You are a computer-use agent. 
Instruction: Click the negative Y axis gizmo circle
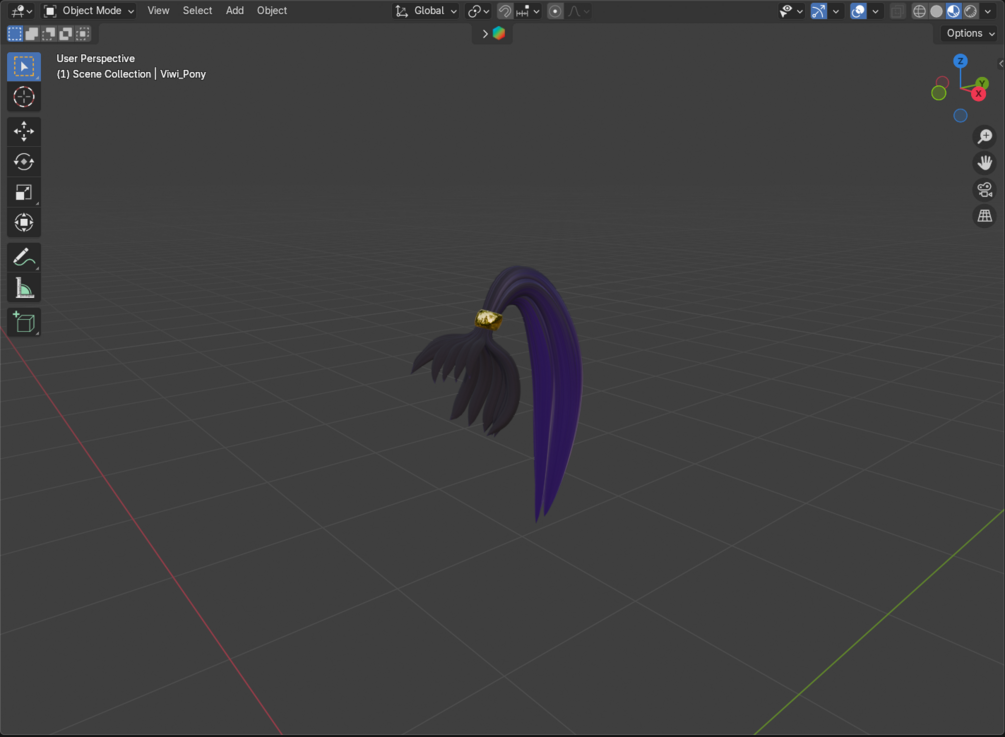point(939,93)
